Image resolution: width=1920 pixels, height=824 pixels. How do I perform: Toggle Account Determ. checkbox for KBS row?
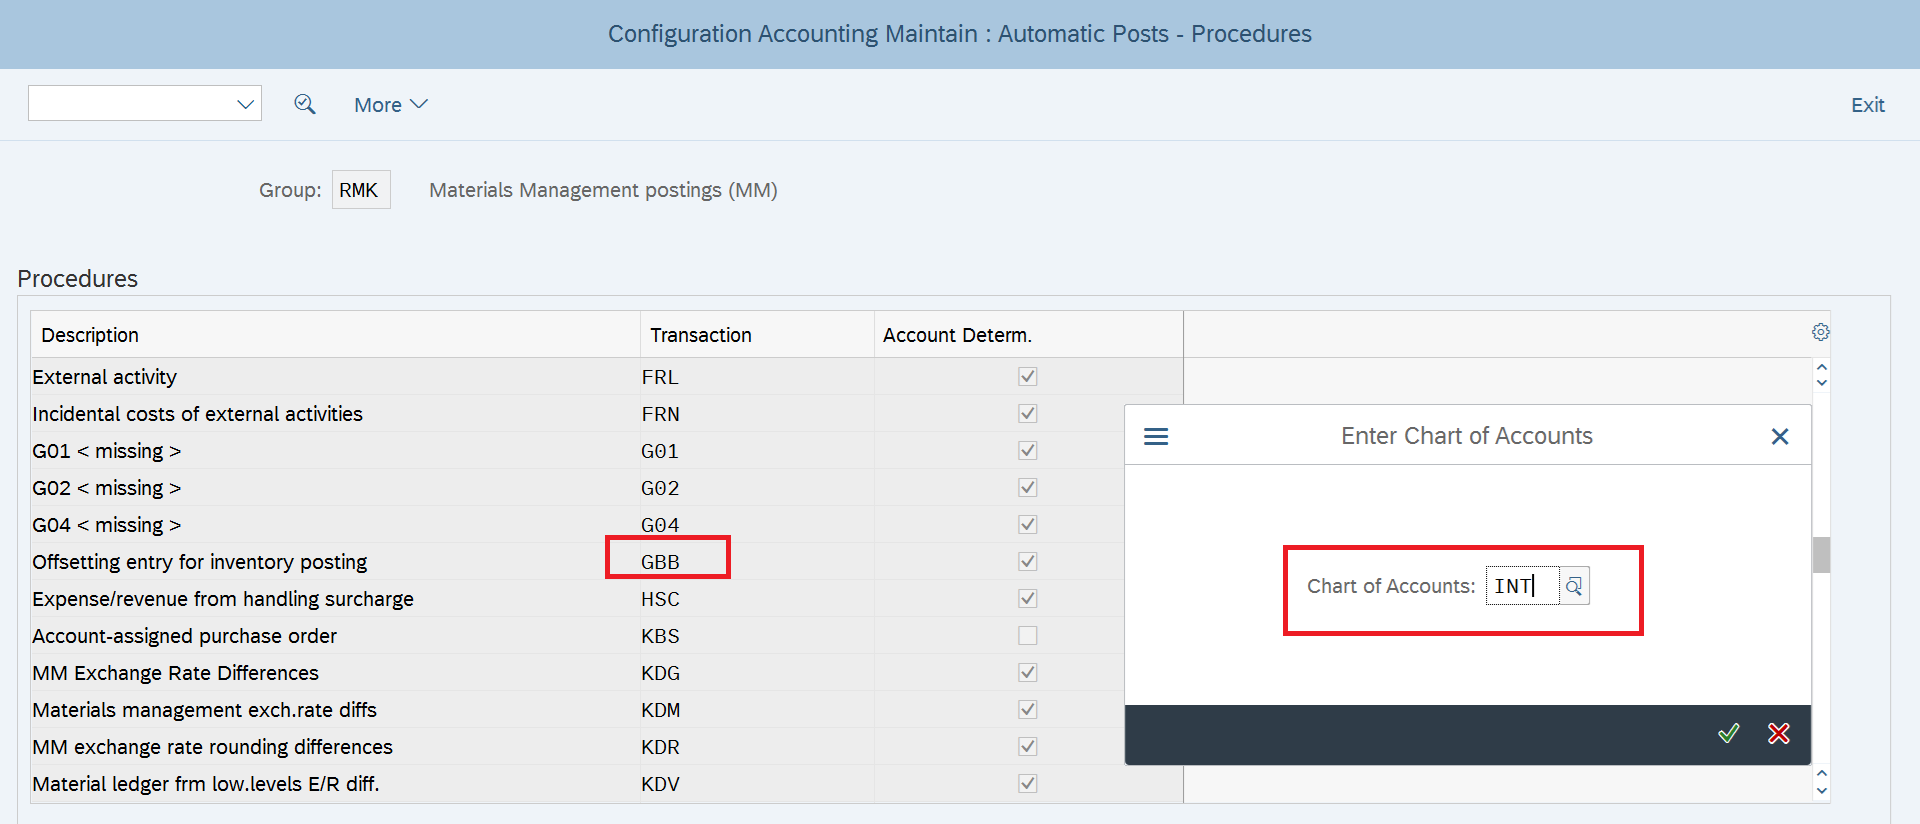point(1027,636)
